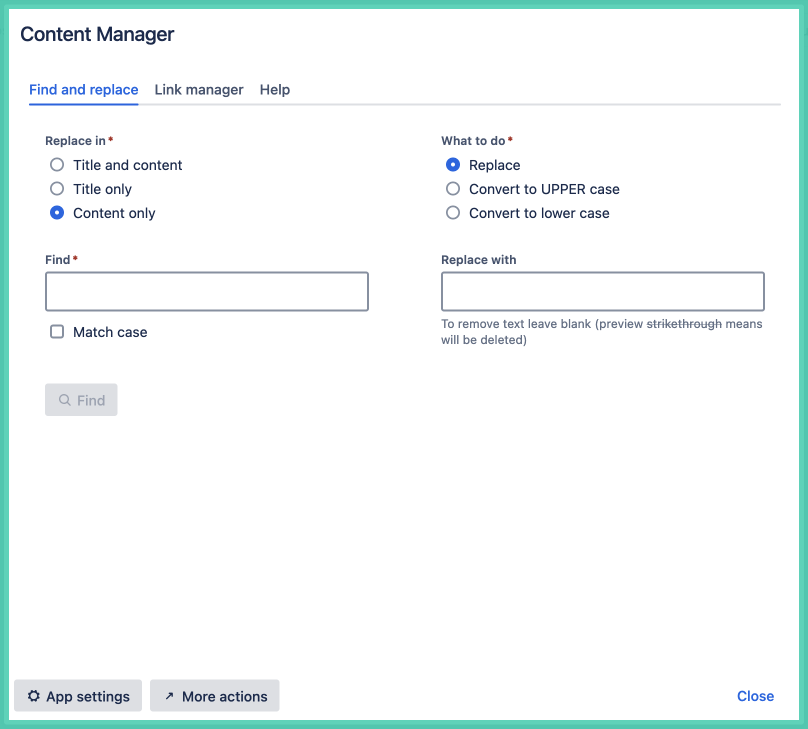Click the Content Manager dialog title

click(x=97, y=35)
